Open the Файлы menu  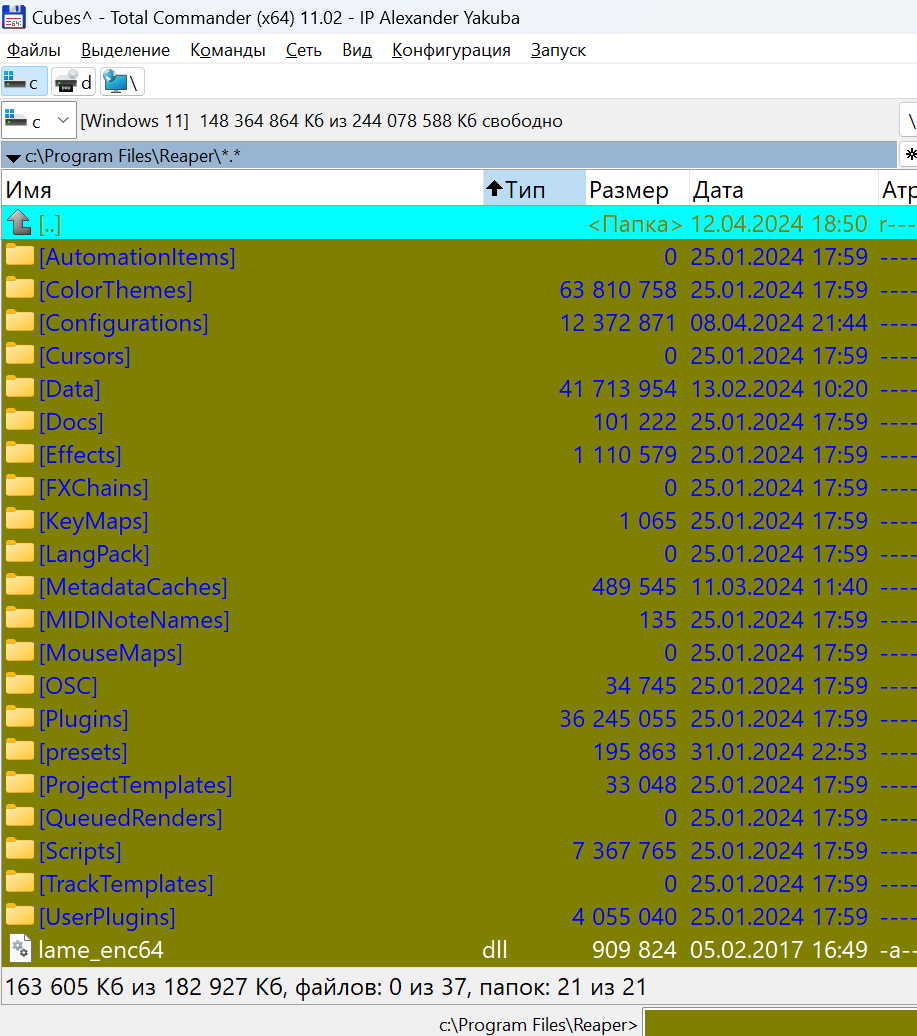point(34,50)
